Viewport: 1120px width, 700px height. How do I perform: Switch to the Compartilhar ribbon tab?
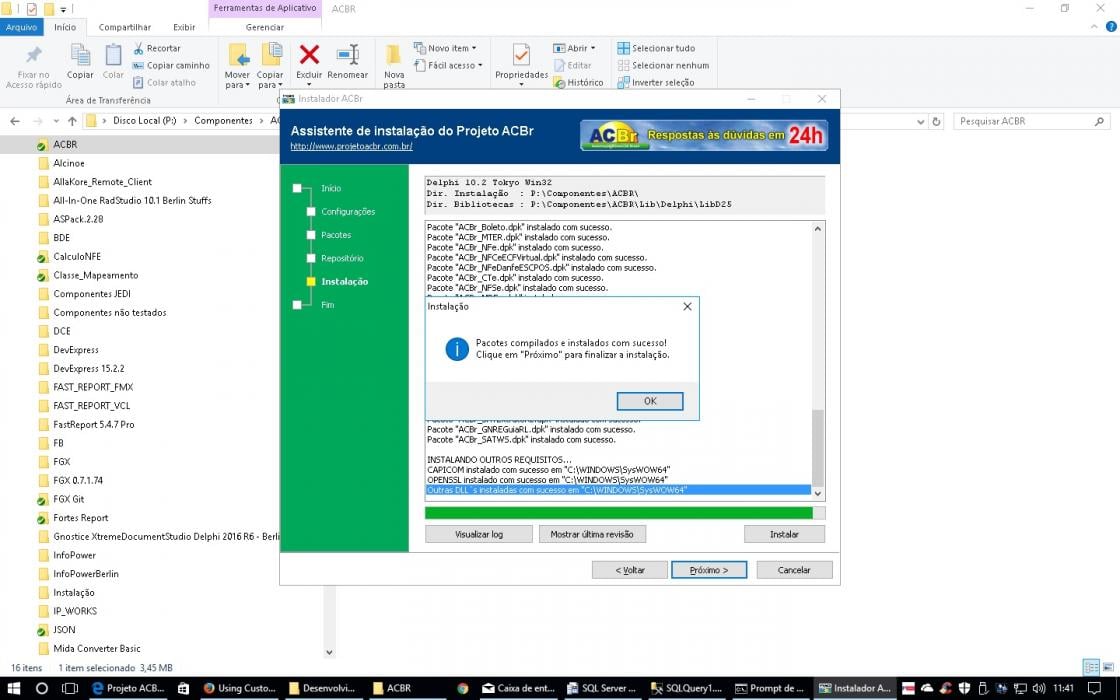124,27
